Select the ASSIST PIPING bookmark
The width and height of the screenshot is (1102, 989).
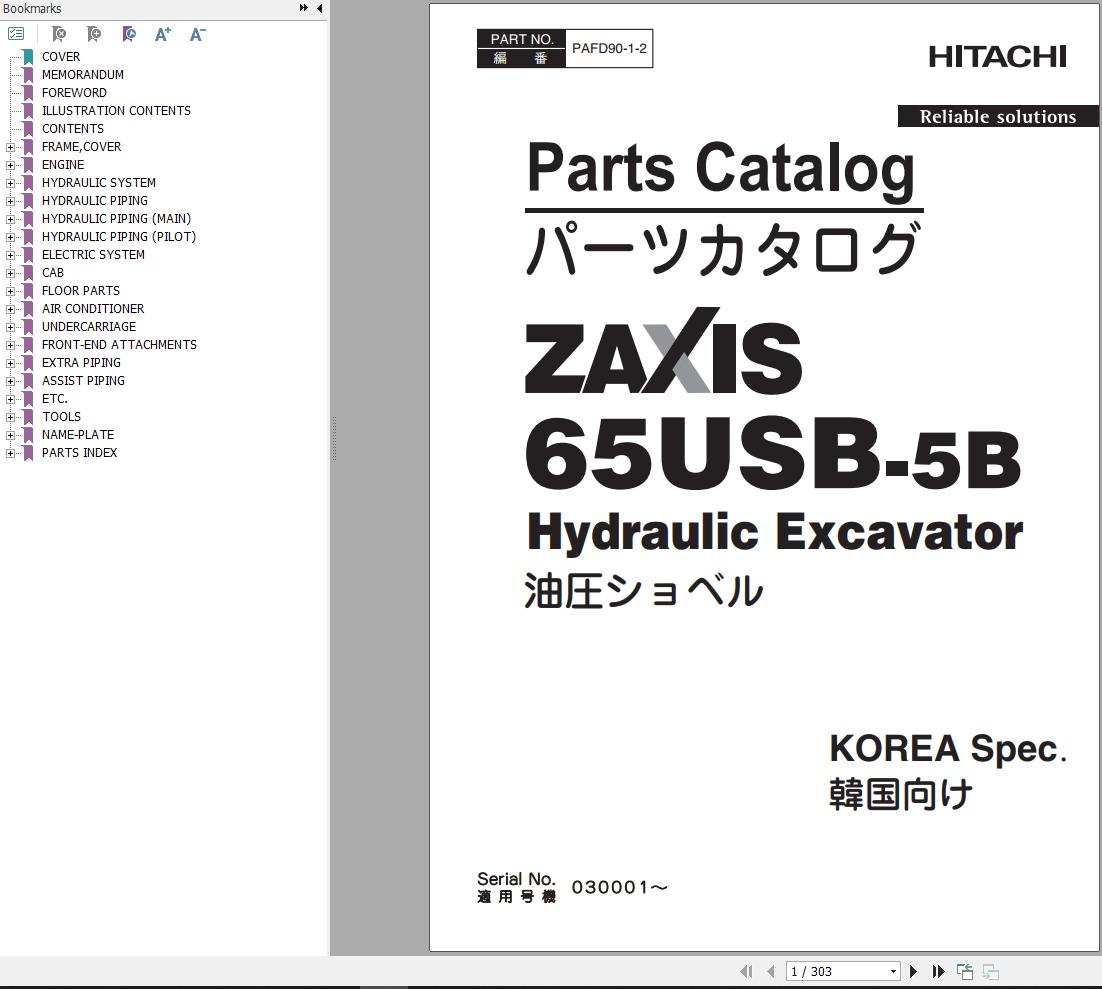83,381
